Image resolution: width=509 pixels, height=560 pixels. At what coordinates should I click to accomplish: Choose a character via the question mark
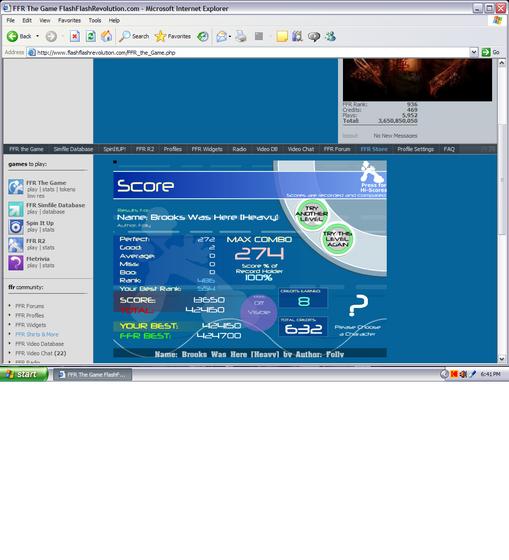coord(358,306)
